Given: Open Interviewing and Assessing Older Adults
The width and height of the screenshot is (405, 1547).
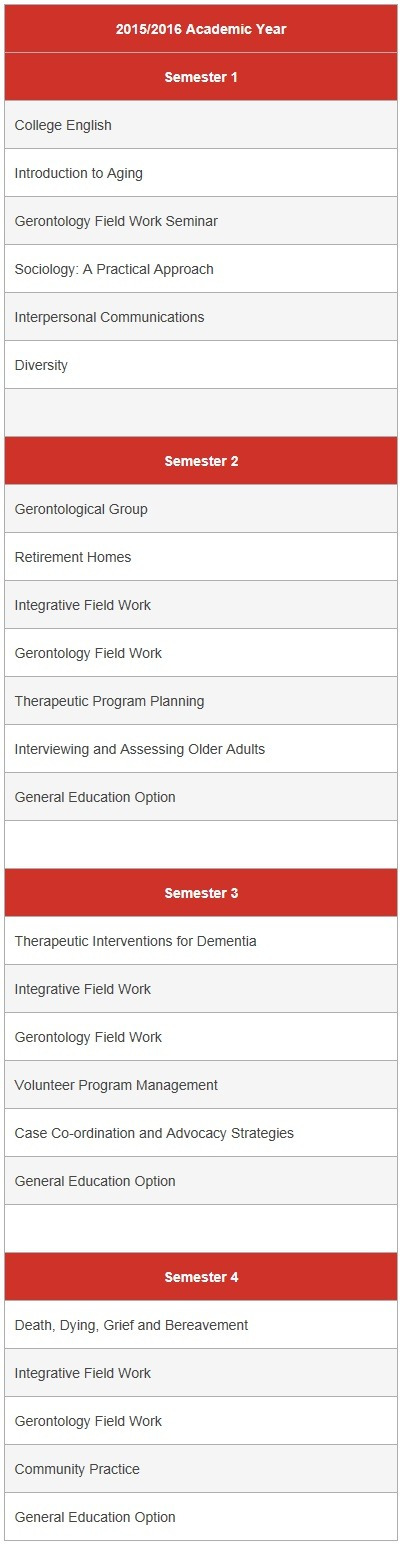Looking at the screenshot, I should (201, 749).
